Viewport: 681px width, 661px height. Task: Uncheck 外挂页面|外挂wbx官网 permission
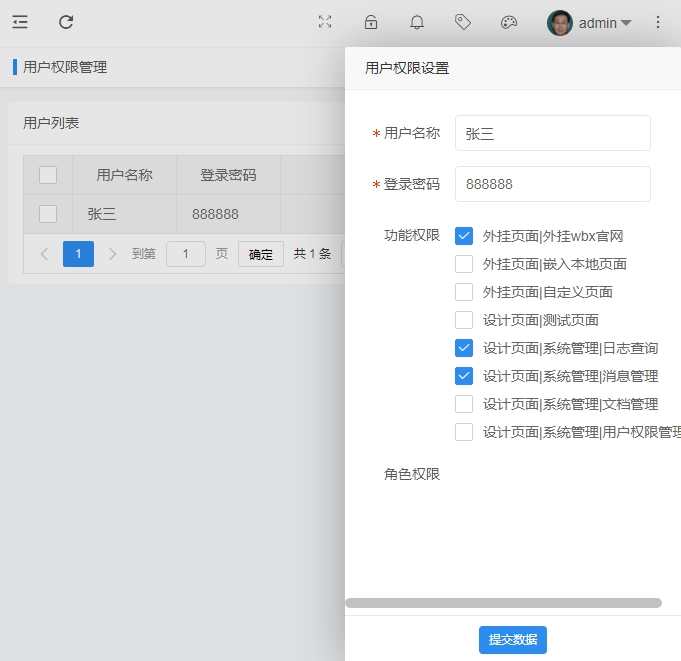[x=464, y=236]
